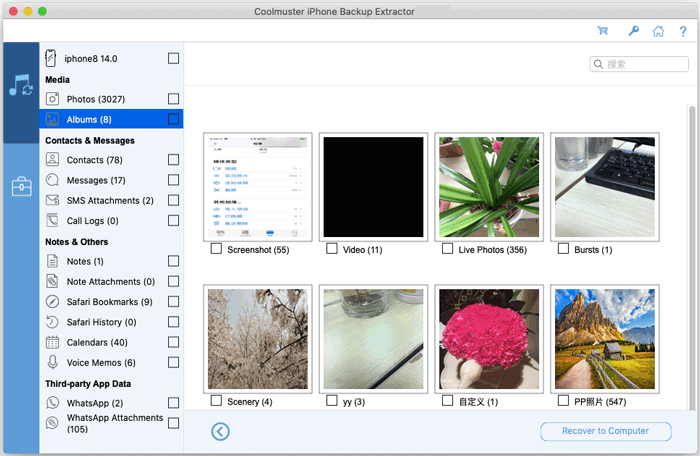700x456 pixels.
Task: Tick the WhatsApp (2) checkbox
Action: (x=173, y=403)
